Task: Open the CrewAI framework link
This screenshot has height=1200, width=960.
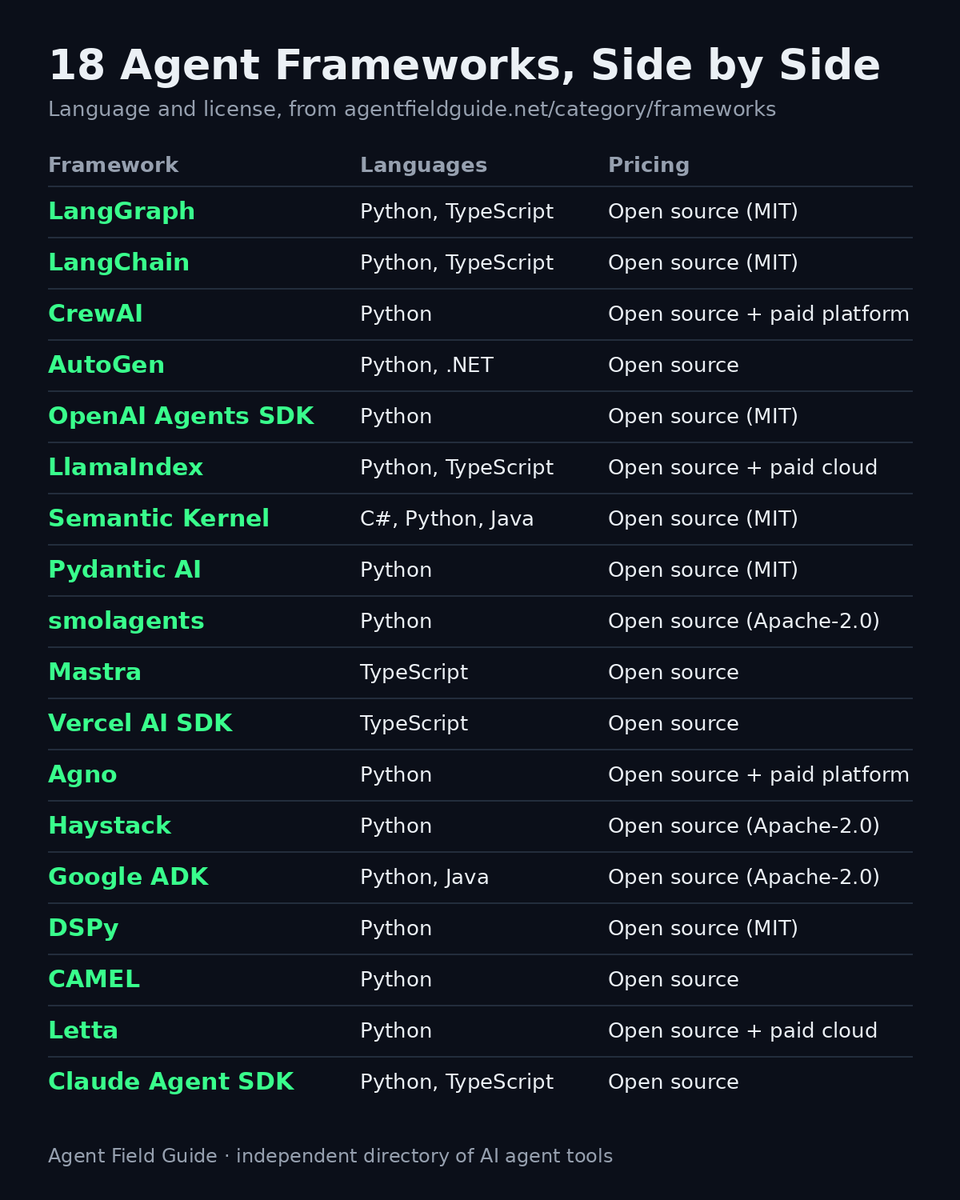Action: coord(95,314)
